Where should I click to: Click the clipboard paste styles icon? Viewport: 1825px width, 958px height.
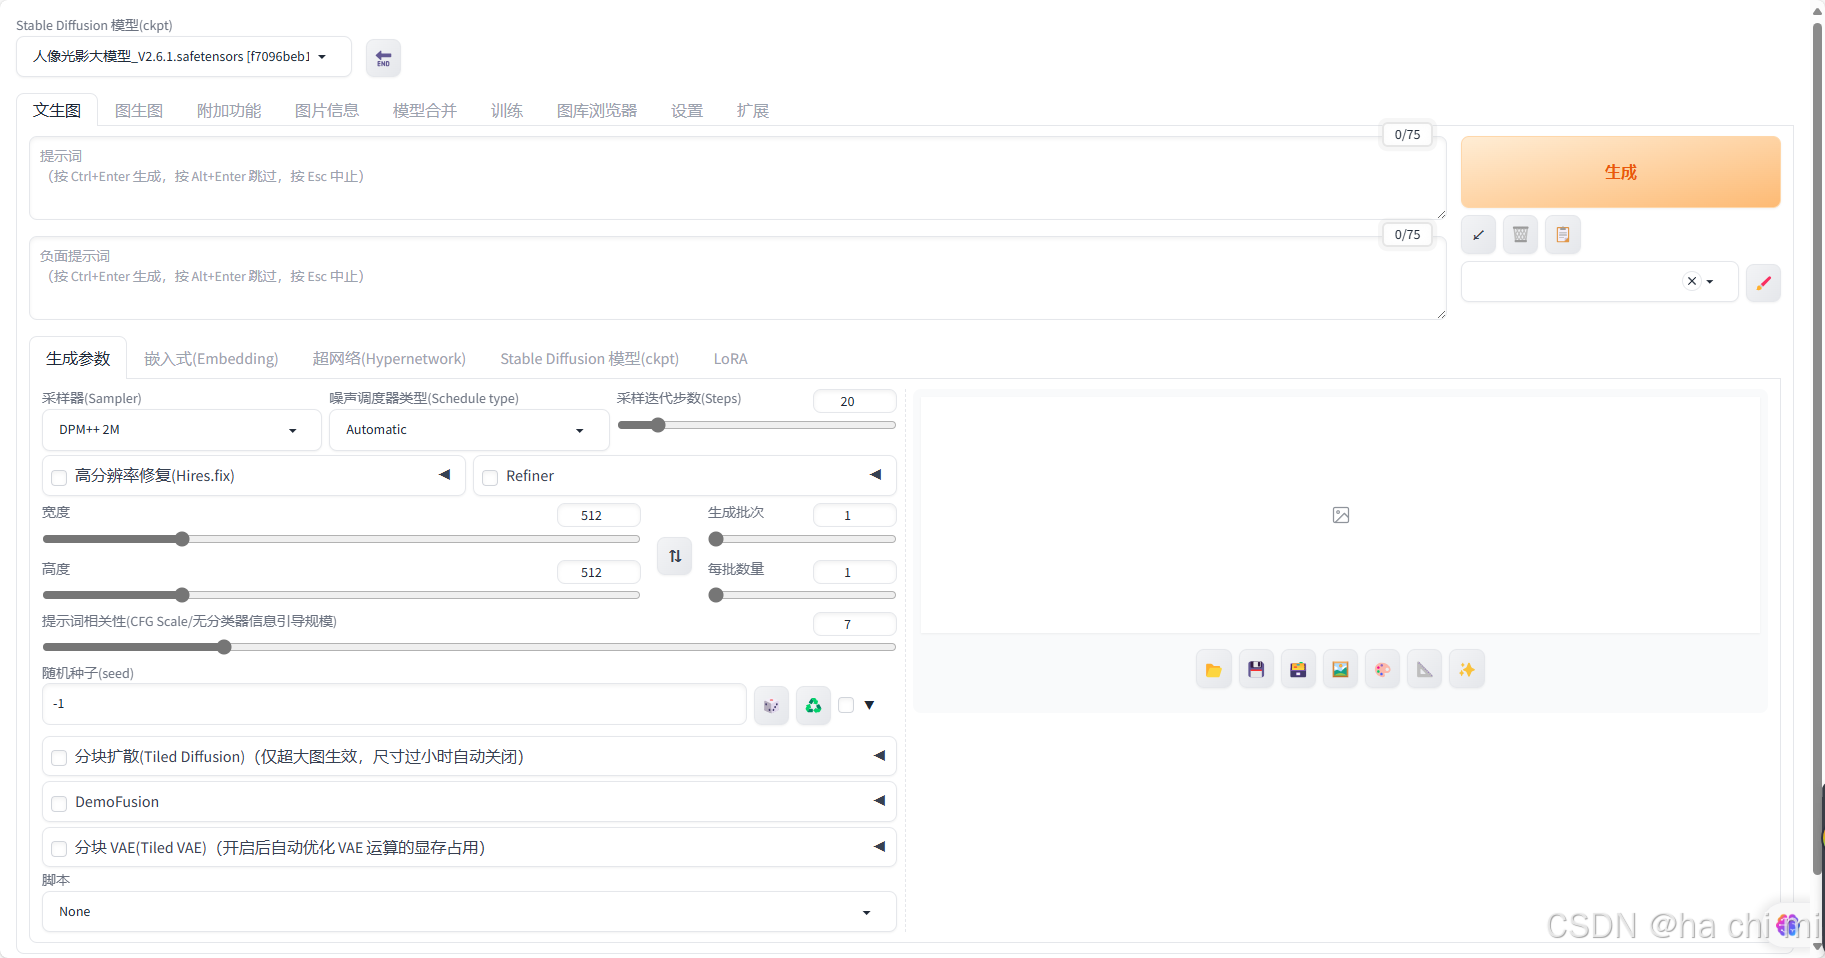(x=1562, y=235)
